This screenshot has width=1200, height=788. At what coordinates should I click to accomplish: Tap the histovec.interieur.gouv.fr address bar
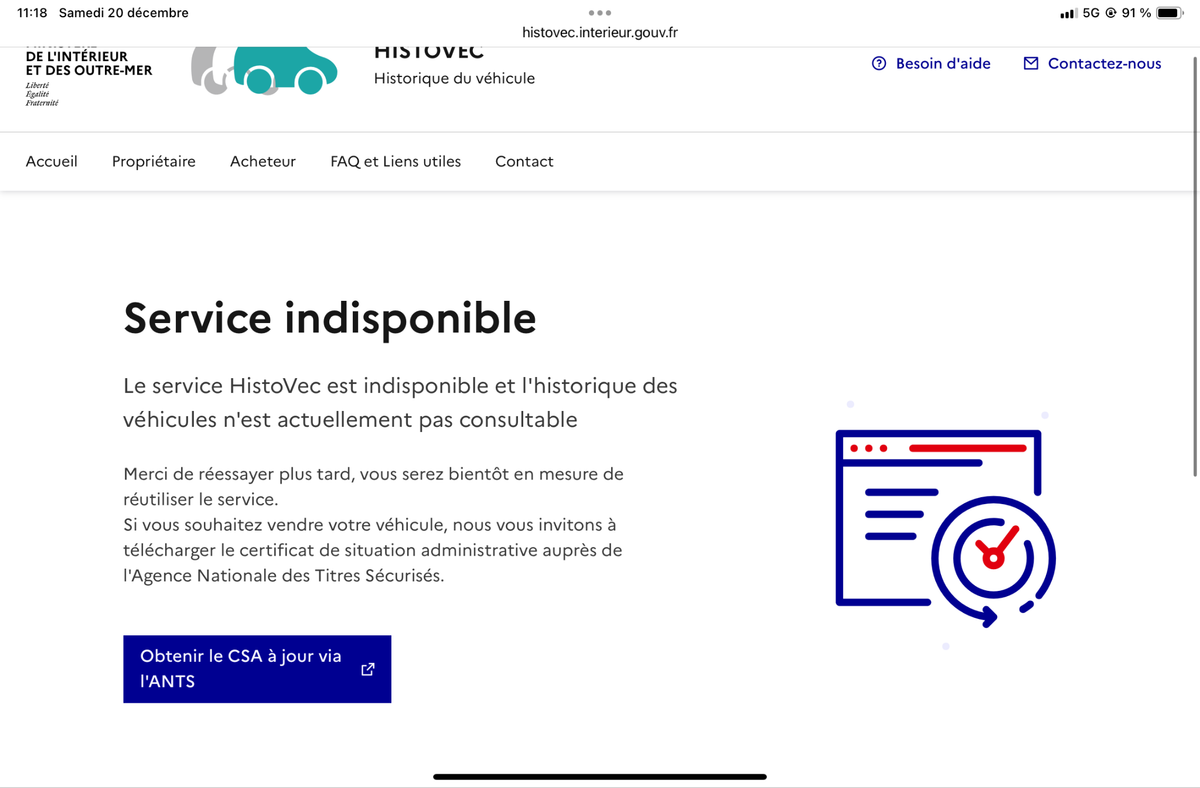pos(600,32)
